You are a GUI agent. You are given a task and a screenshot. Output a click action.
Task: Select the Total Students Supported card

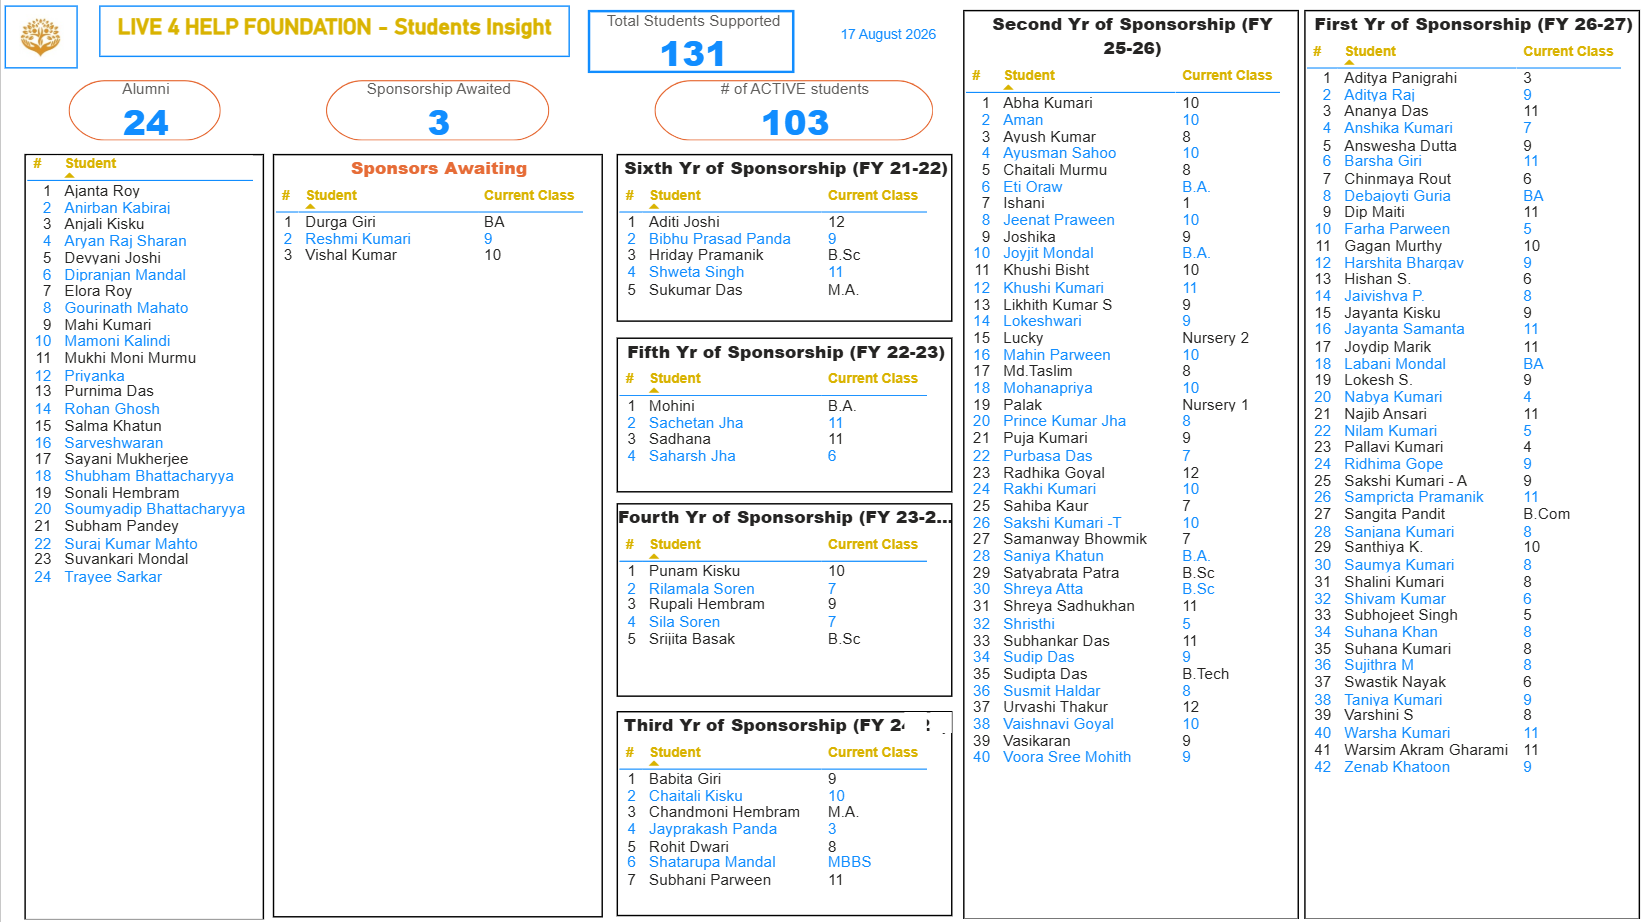pyautogui.click(x=691, y=42)
